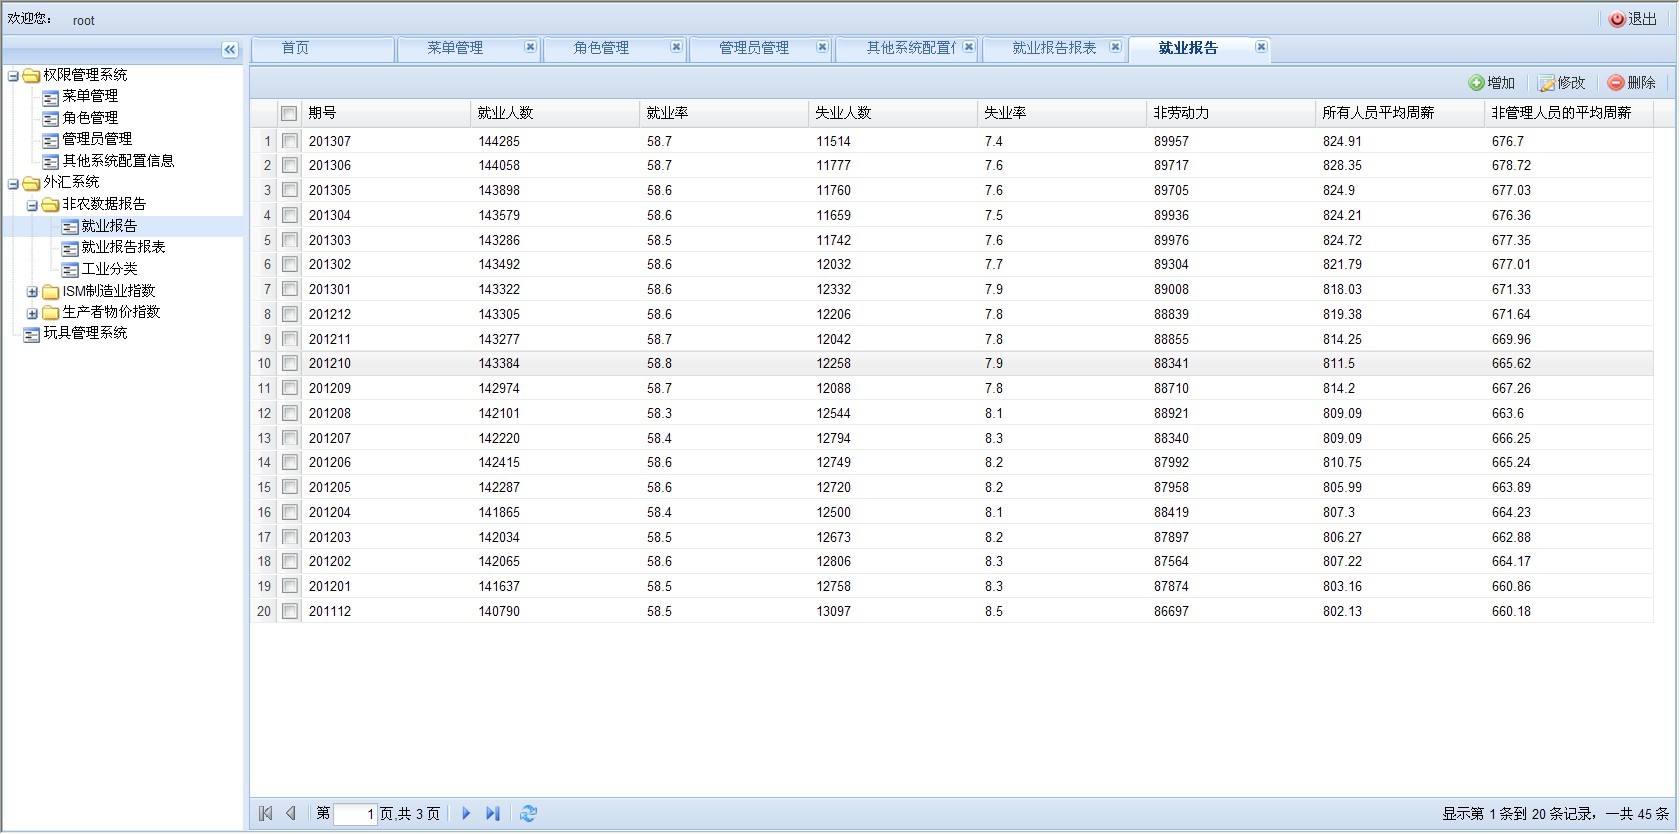Toggle the select-all header checkbox

point(289,114)
